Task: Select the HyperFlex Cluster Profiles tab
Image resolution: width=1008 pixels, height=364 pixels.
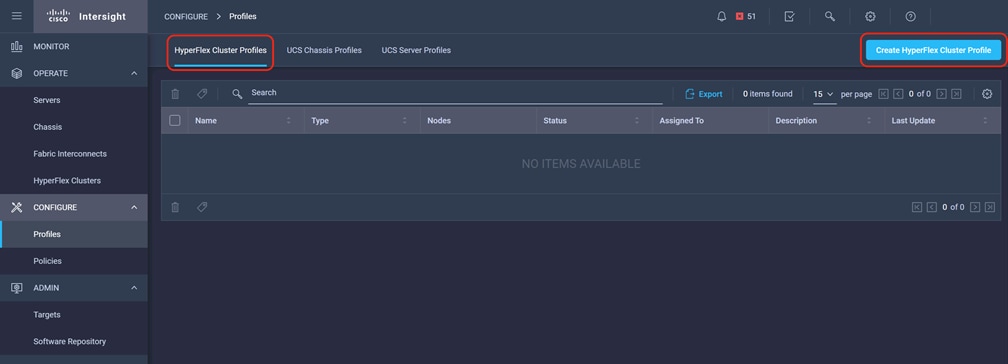Action: 220,50
